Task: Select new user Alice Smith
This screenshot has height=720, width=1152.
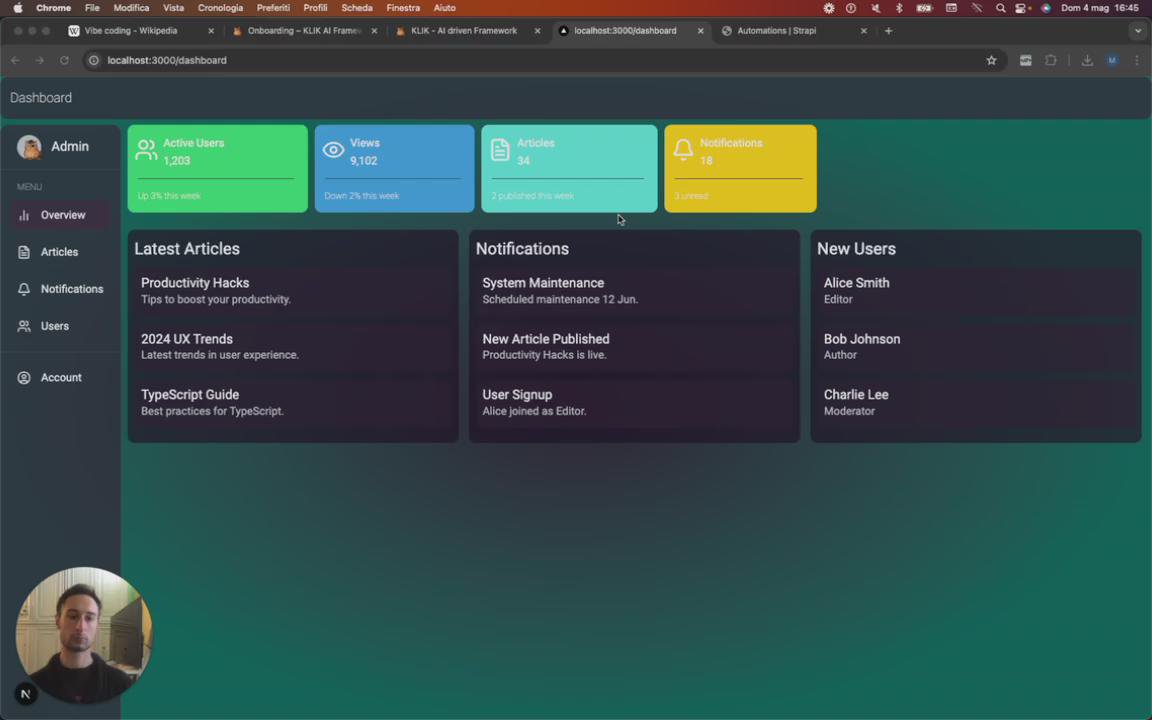Action: tap(976, 291)
